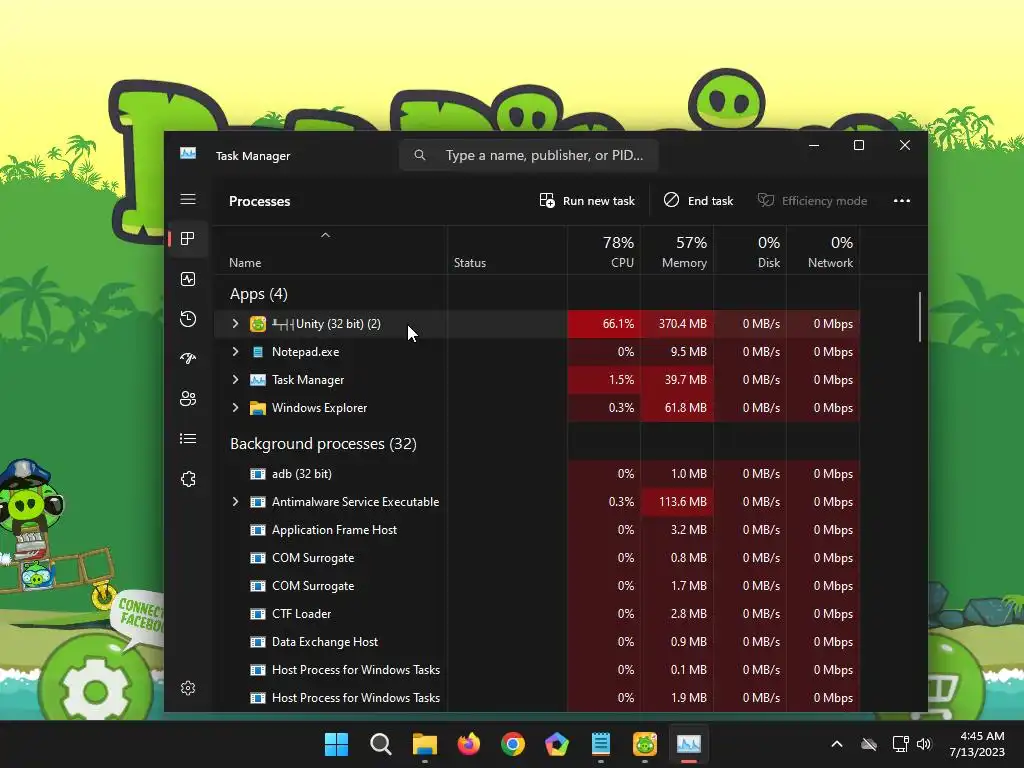Open the Users page icon in sidebar

(x=188, y=398)
